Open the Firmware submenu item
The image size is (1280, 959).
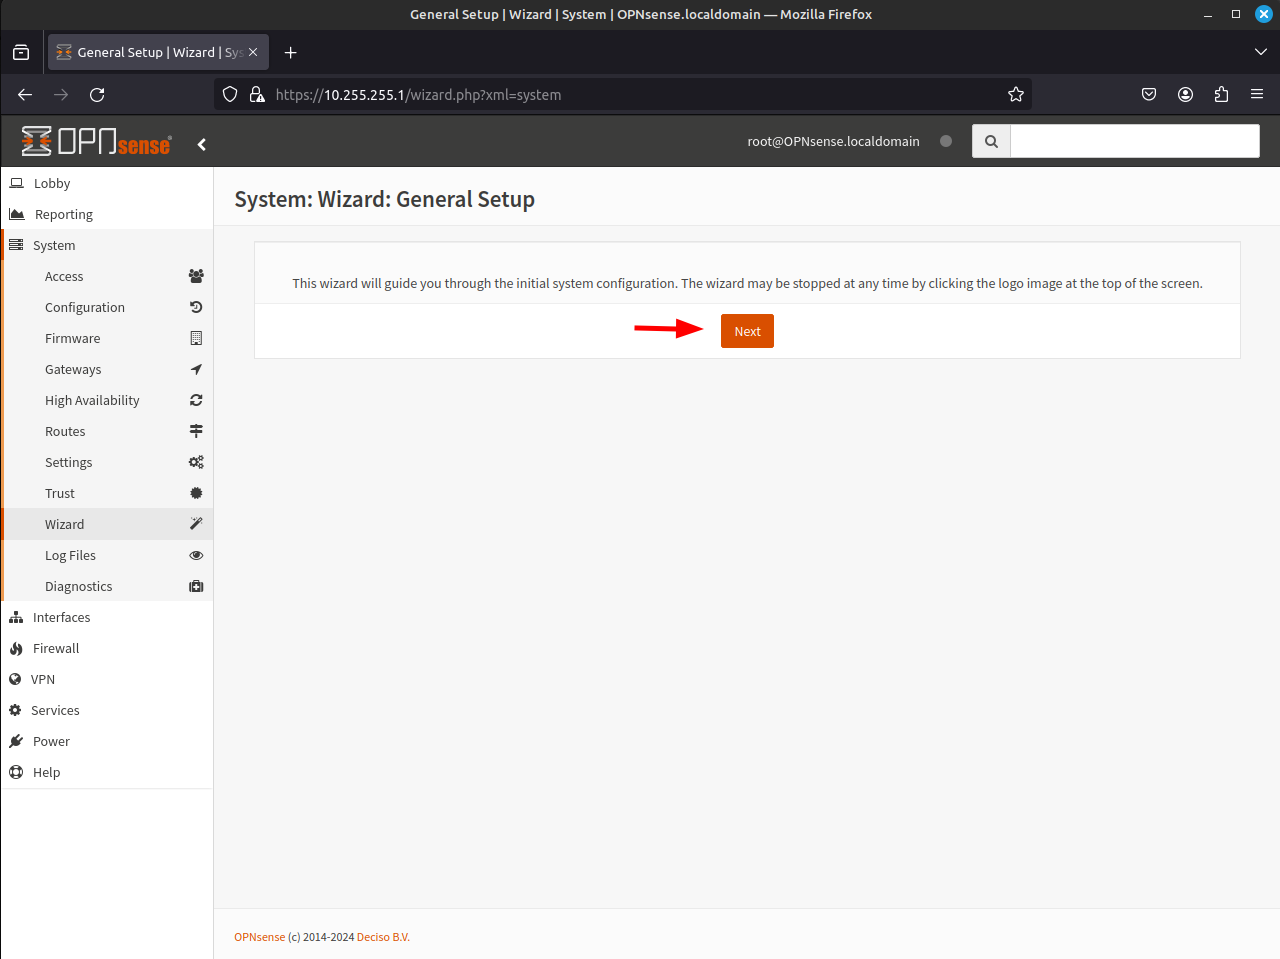pyautogui.click(x=73, y=338)
